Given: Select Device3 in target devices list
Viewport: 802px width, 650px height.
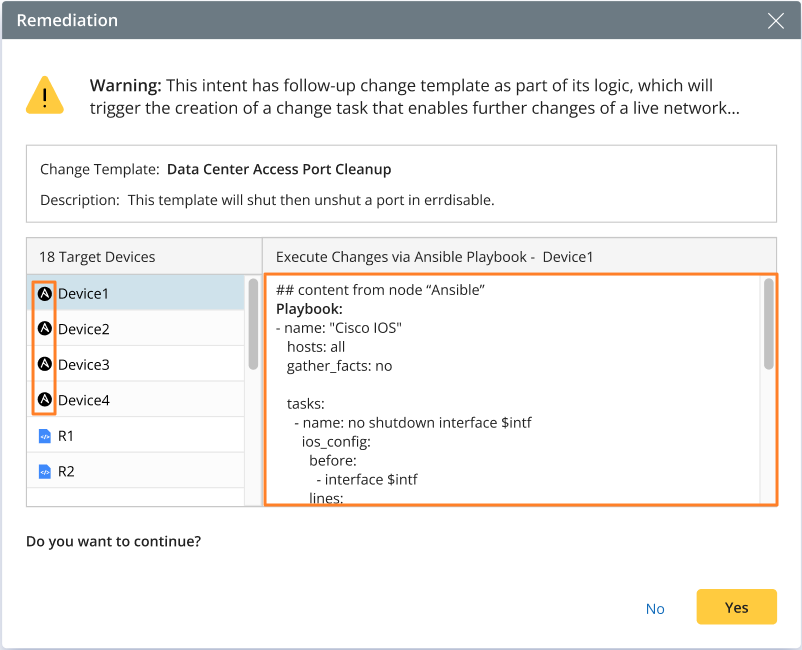Looking at the screenshot, I should [84, 365].
